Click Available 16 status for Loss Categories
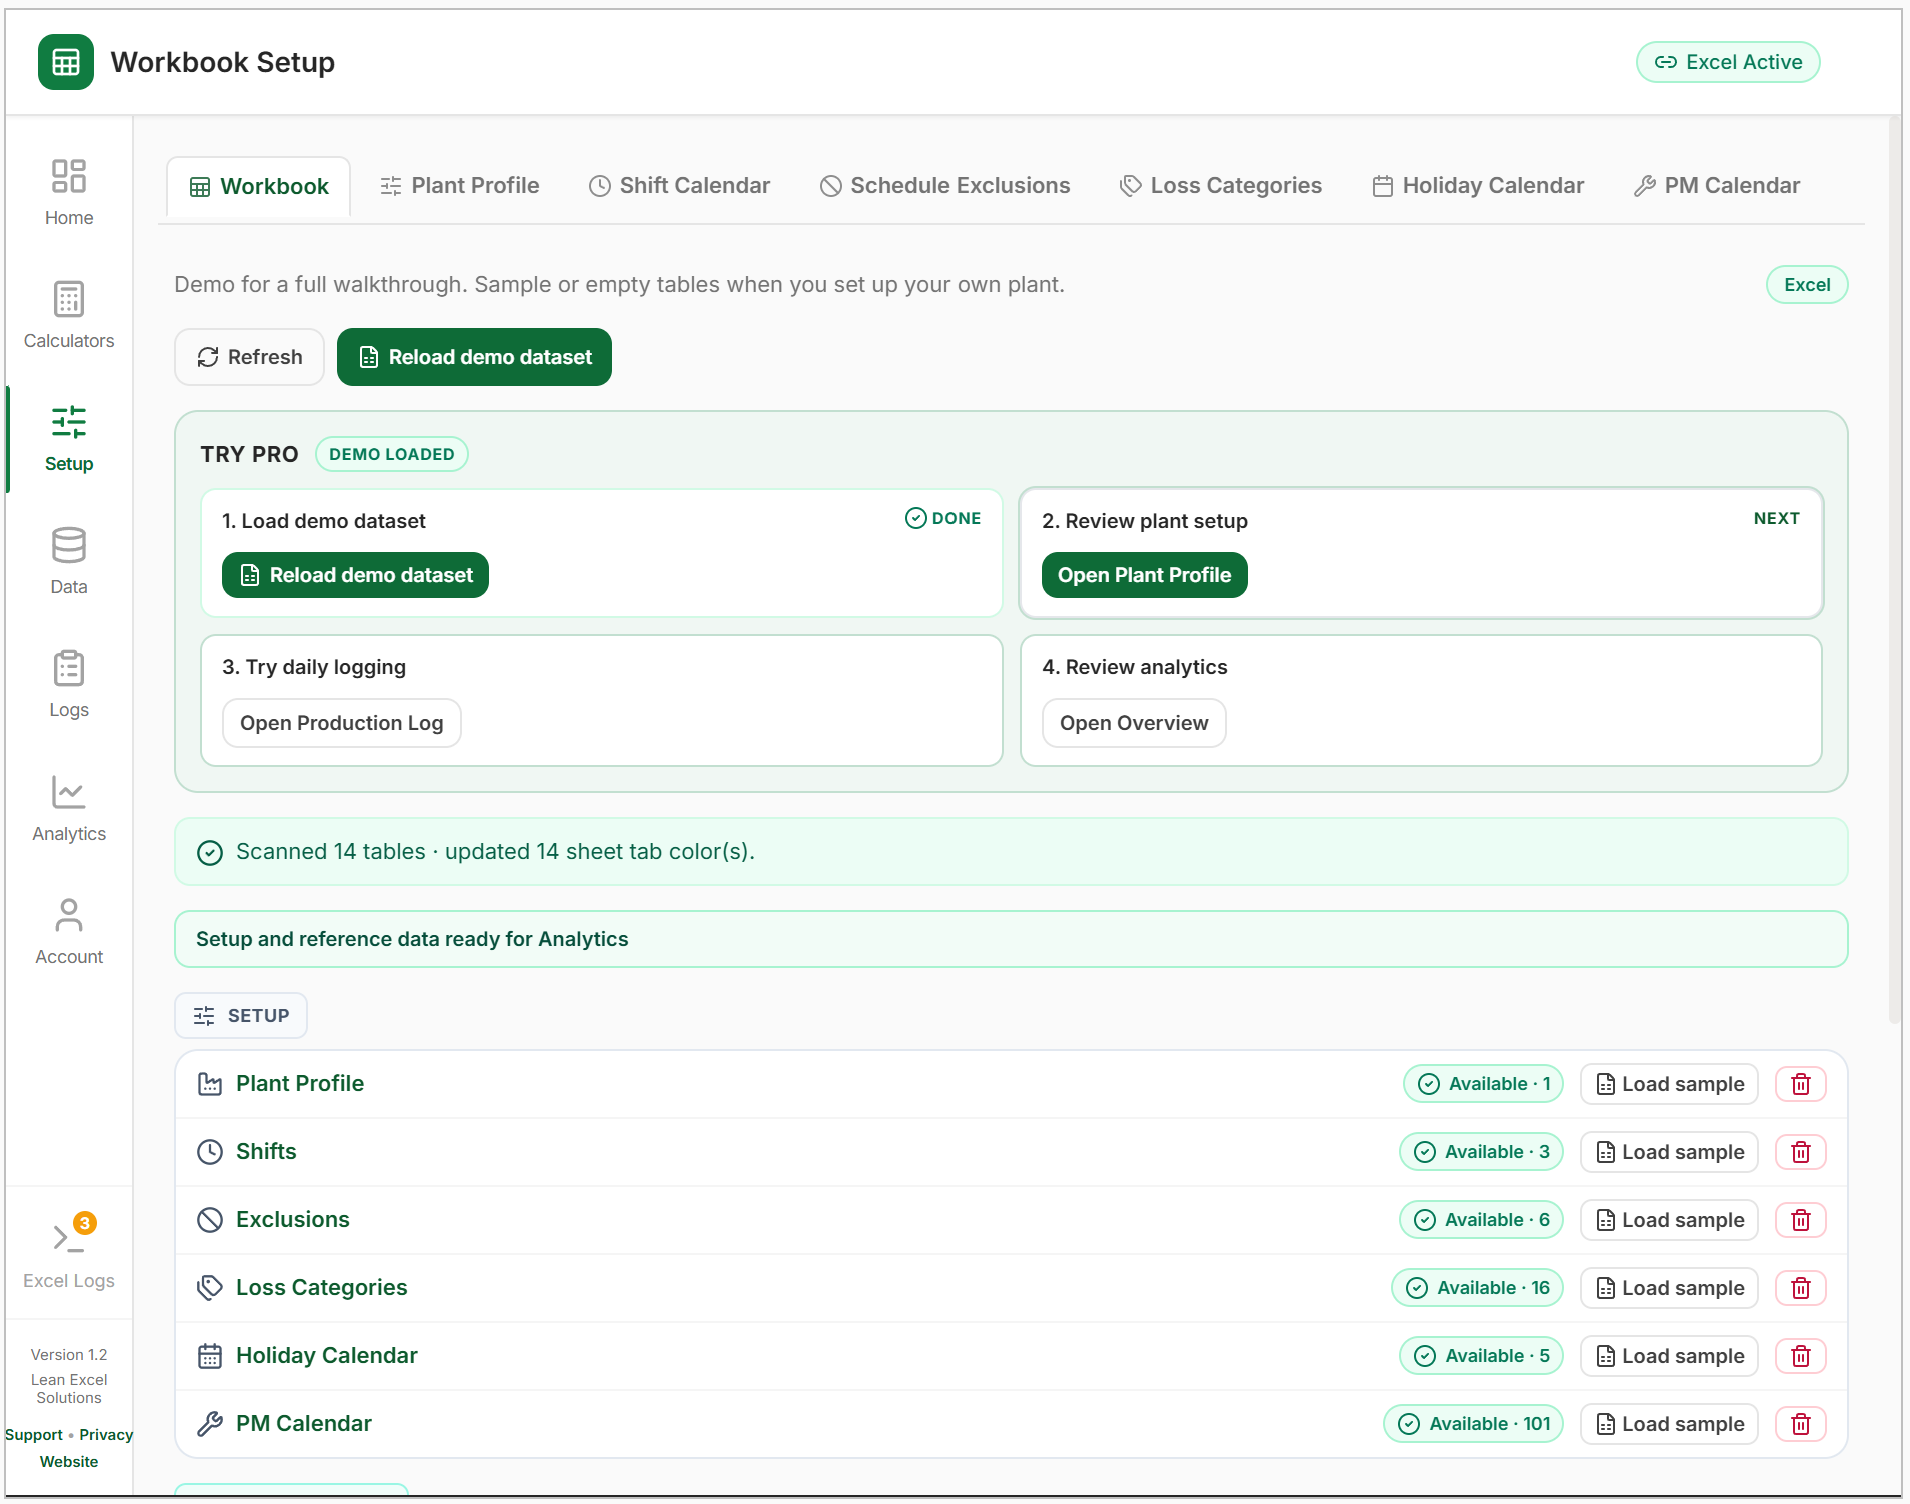The image size is (1910, 1504). (x=1477, y=1288)
